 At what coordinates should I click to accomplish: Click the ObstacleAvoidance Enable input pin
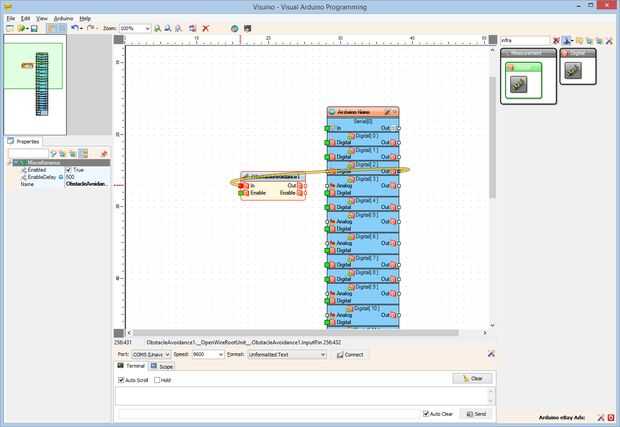tap(241, 193)
